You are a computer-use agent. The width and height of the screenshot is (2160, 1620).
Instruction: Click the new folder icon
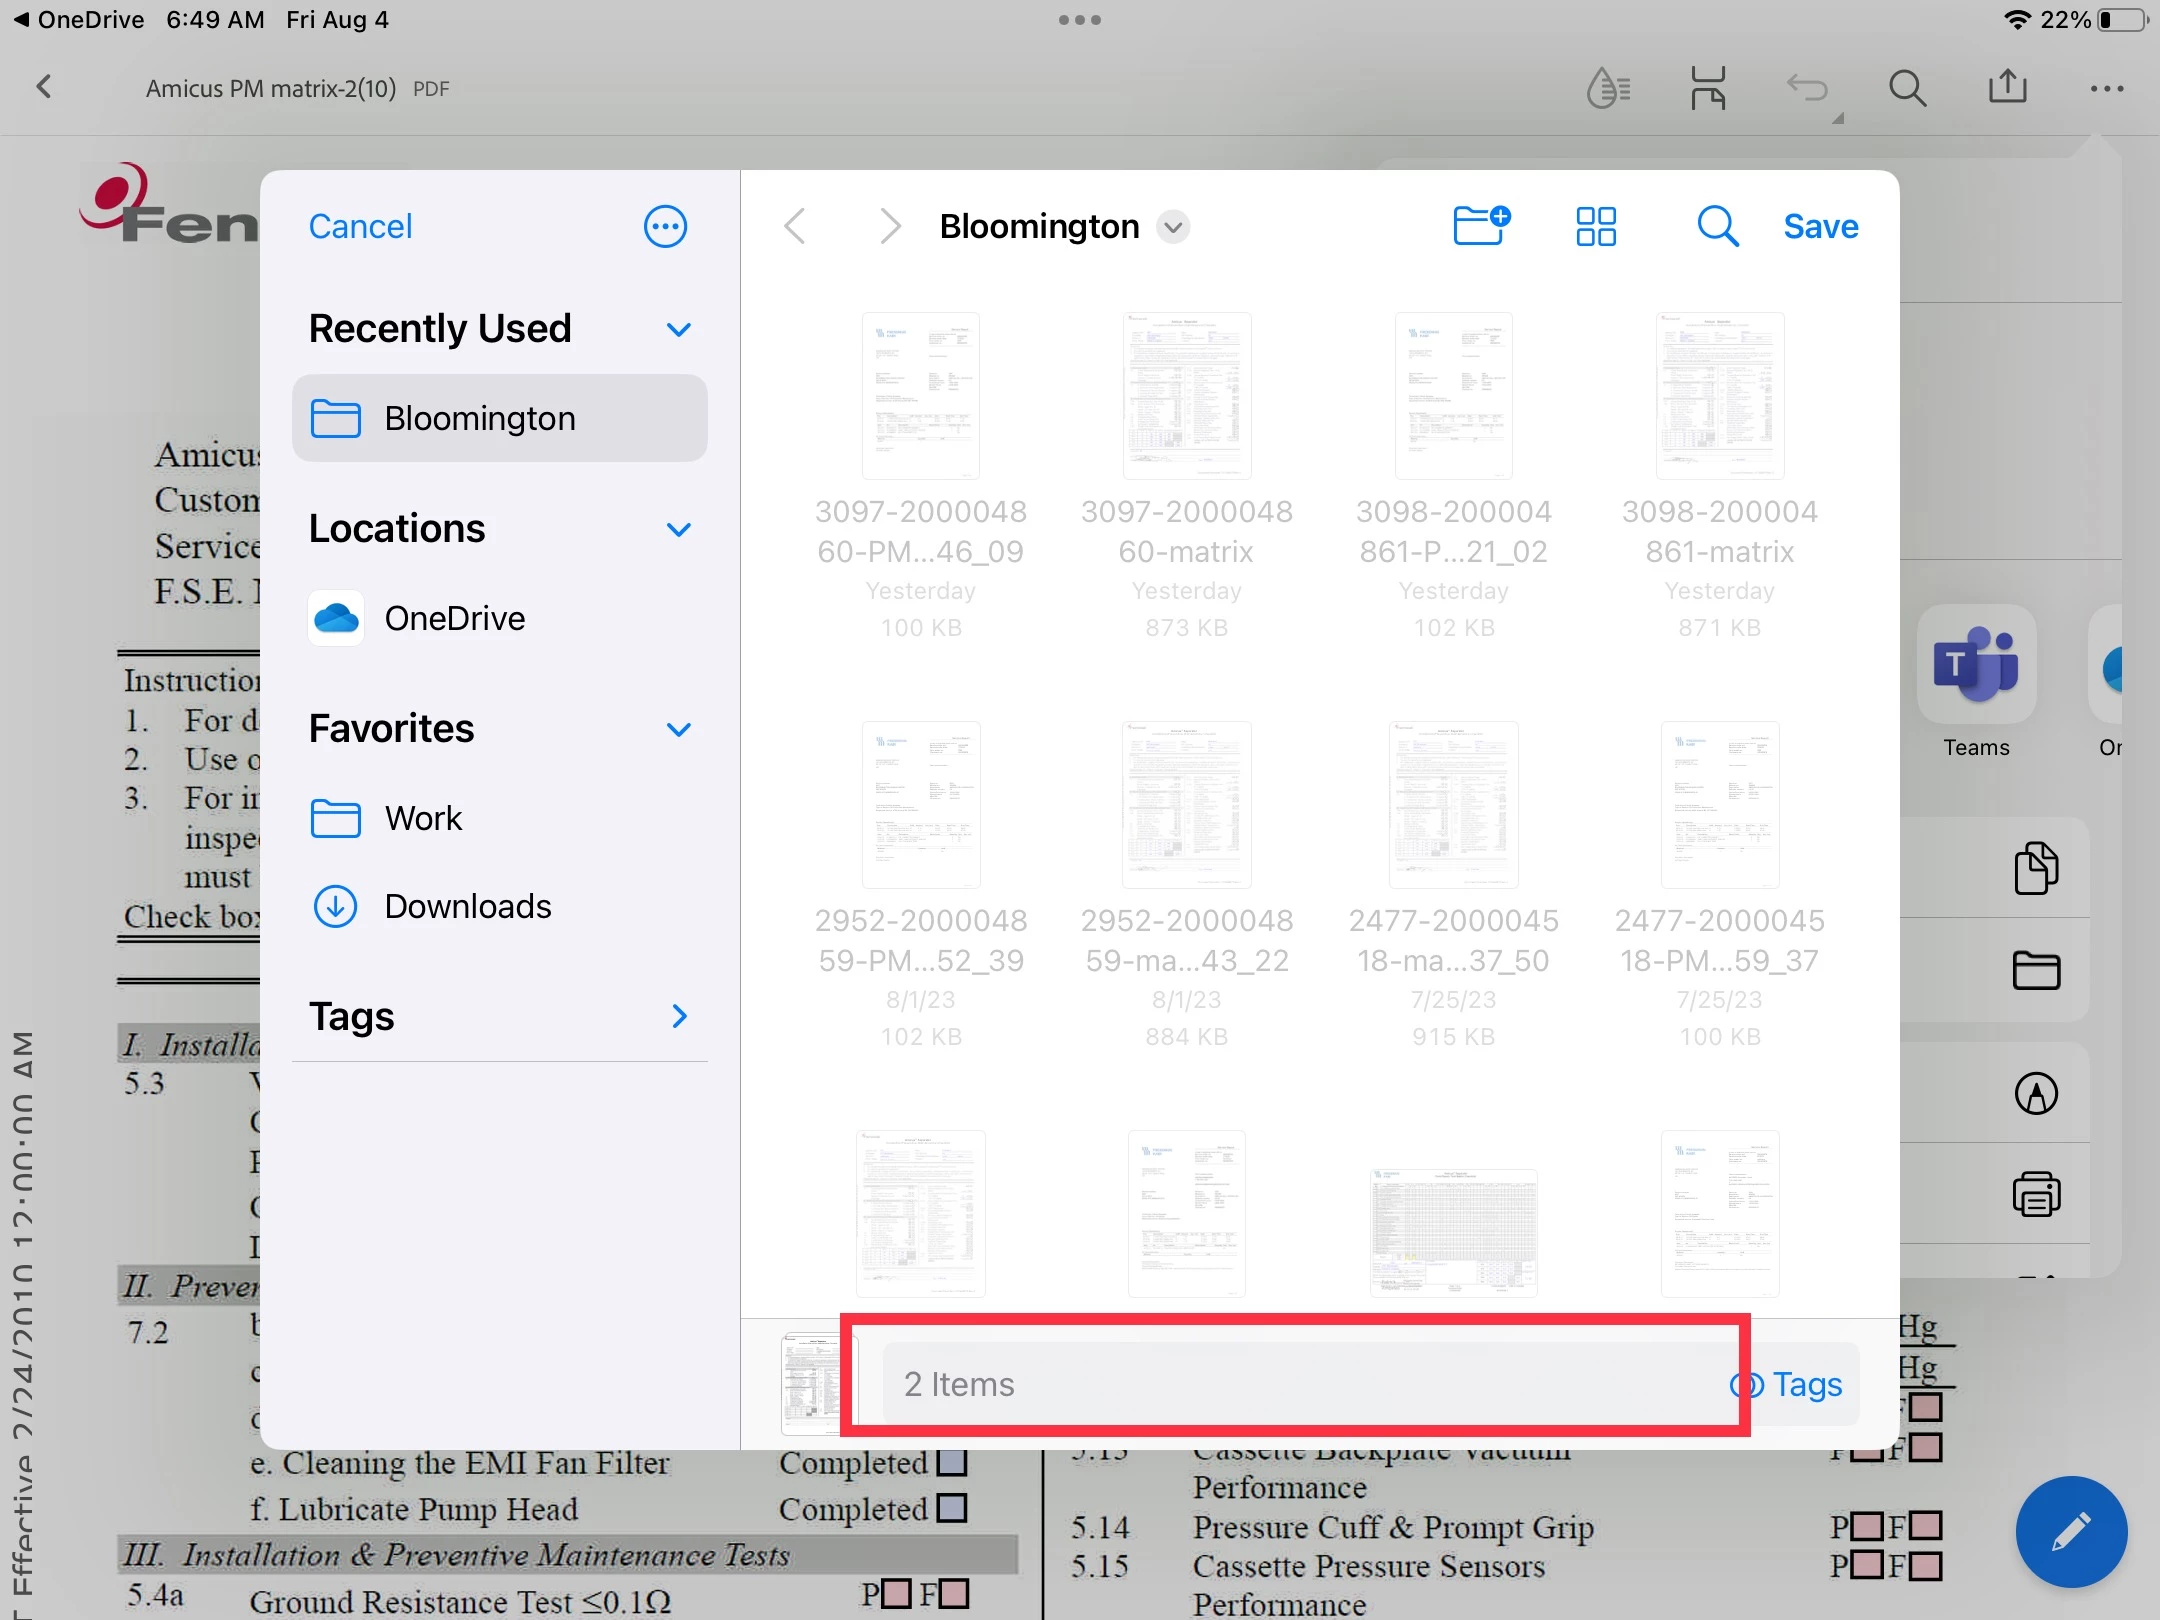[1480, 226]
